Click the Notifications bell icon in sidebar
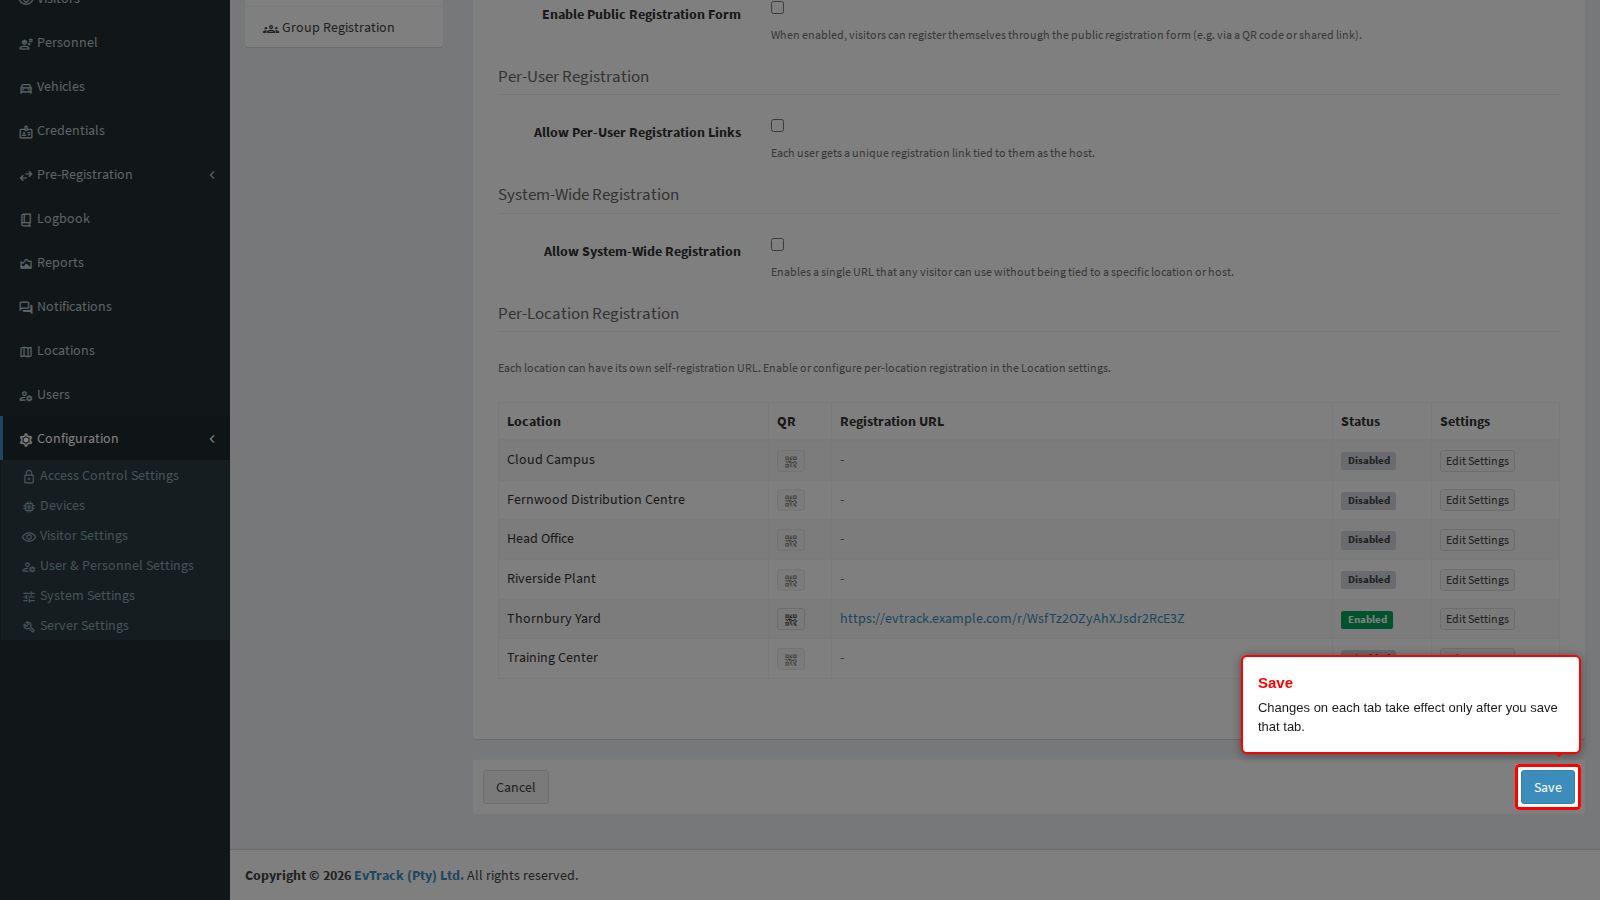Screen dimensions: 1600x900 tap(26, 307)
